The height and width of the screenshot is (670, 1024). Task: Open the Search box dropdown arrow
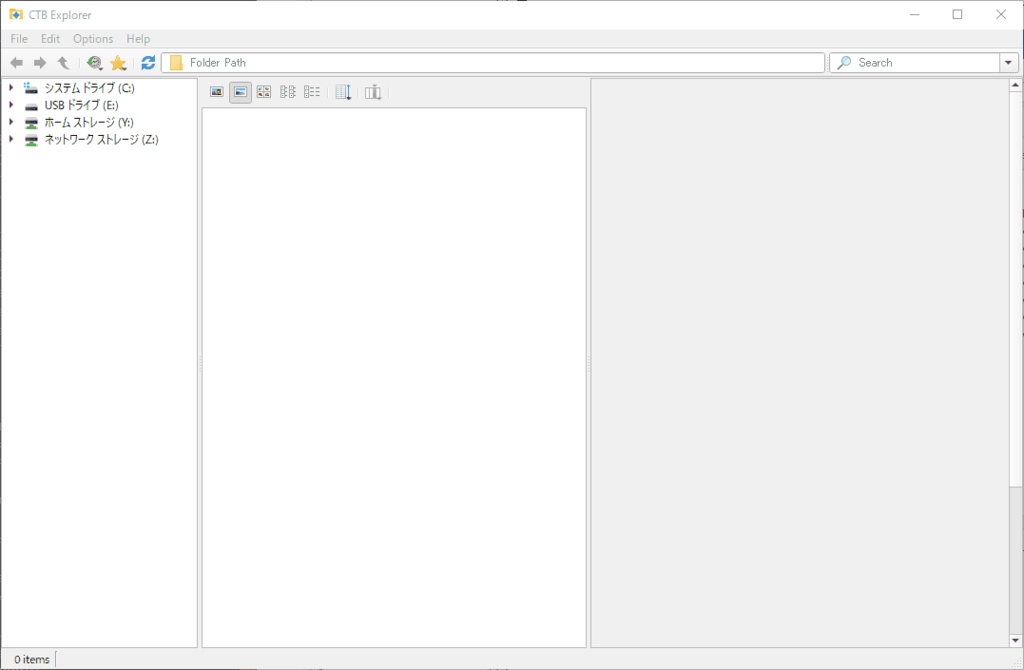tap(1008, 63)
